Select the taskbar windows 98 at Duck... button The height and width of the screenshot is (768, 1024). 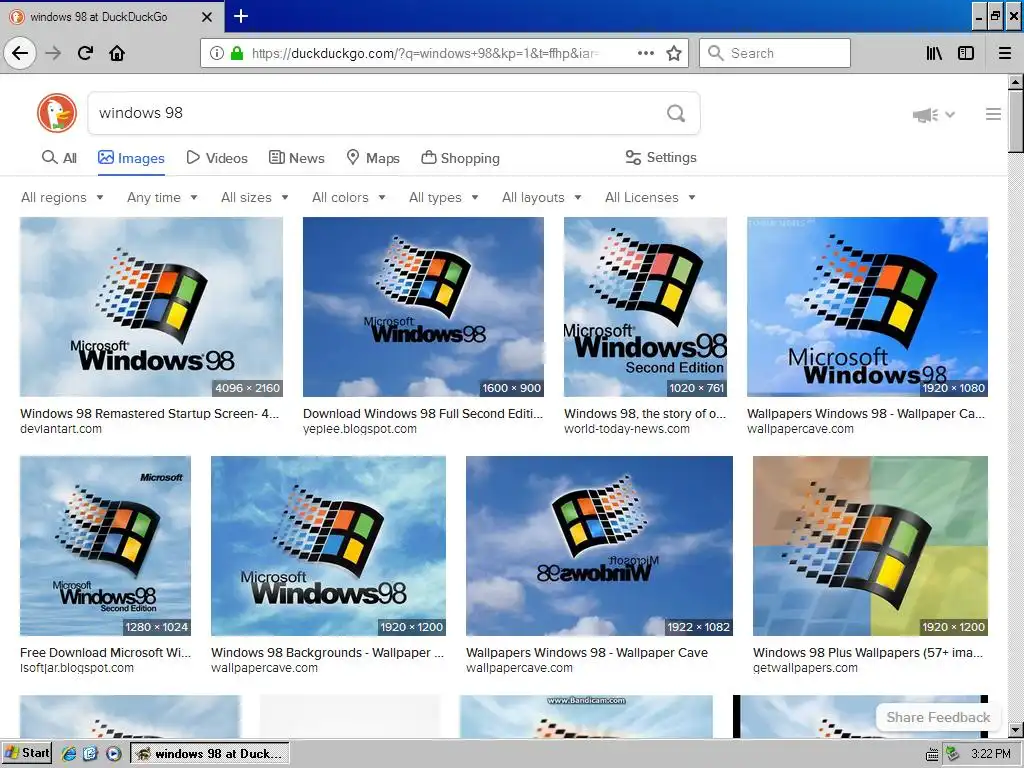tap(210, 754)
